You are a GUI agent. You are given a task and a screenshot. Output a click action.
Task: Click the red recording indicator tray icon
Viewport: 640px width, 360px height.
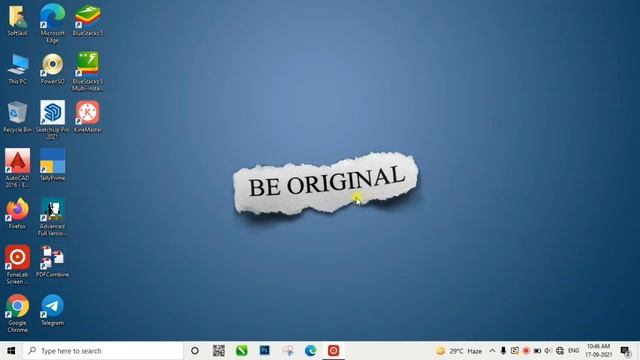coord(526,351)
